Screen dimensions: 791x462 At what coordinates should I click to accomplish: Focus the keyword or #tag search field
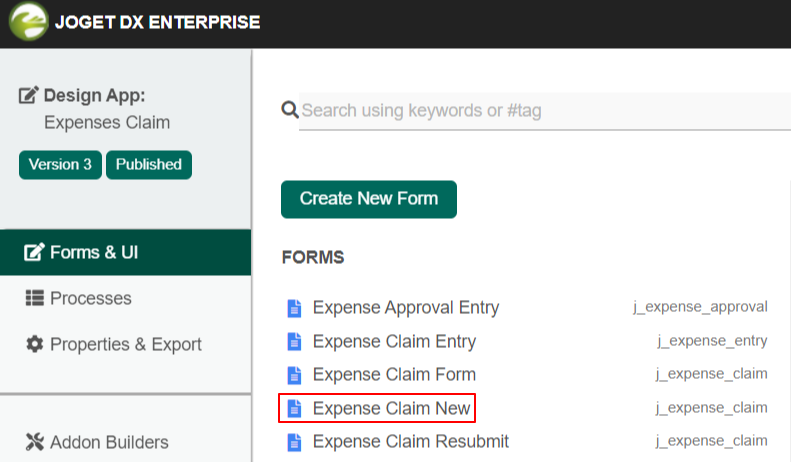(540, 110)
